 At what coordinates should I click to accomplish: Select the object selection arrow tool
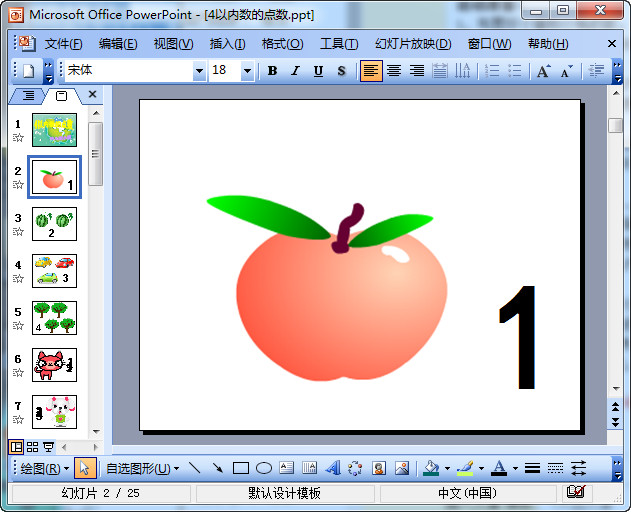click(x=85, y=469)
